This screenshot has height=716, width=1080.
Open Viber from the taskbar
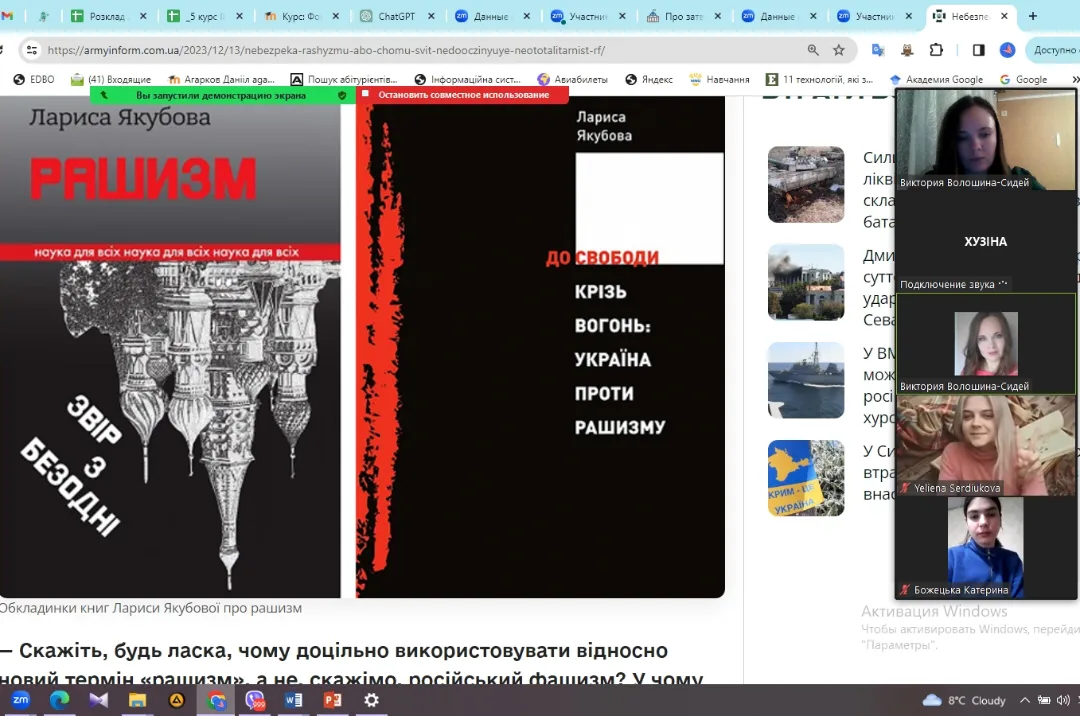point(255,700)
